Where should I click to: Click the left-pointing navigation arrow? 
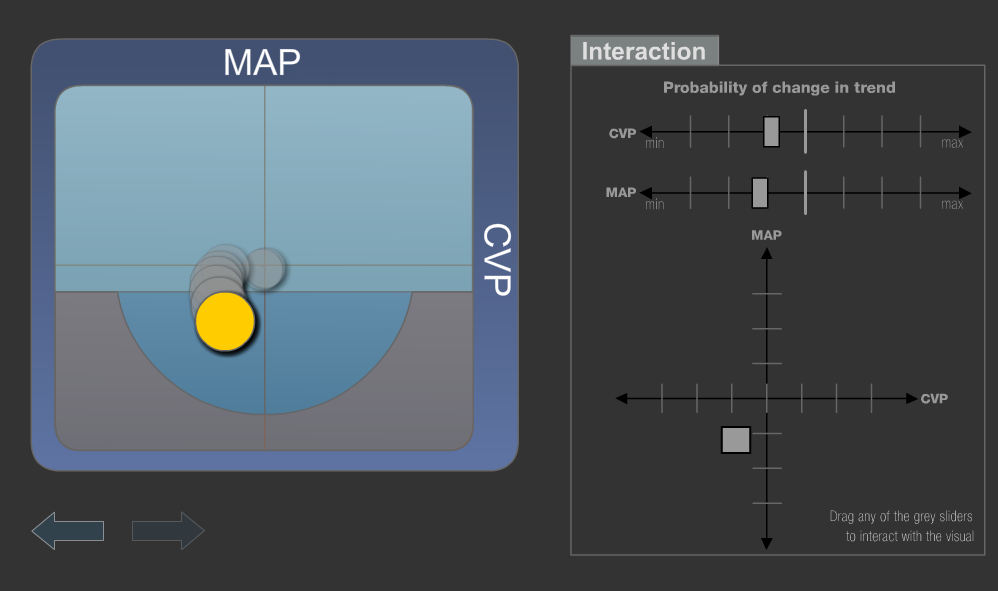pyautogui.click(x=67, y=531)
